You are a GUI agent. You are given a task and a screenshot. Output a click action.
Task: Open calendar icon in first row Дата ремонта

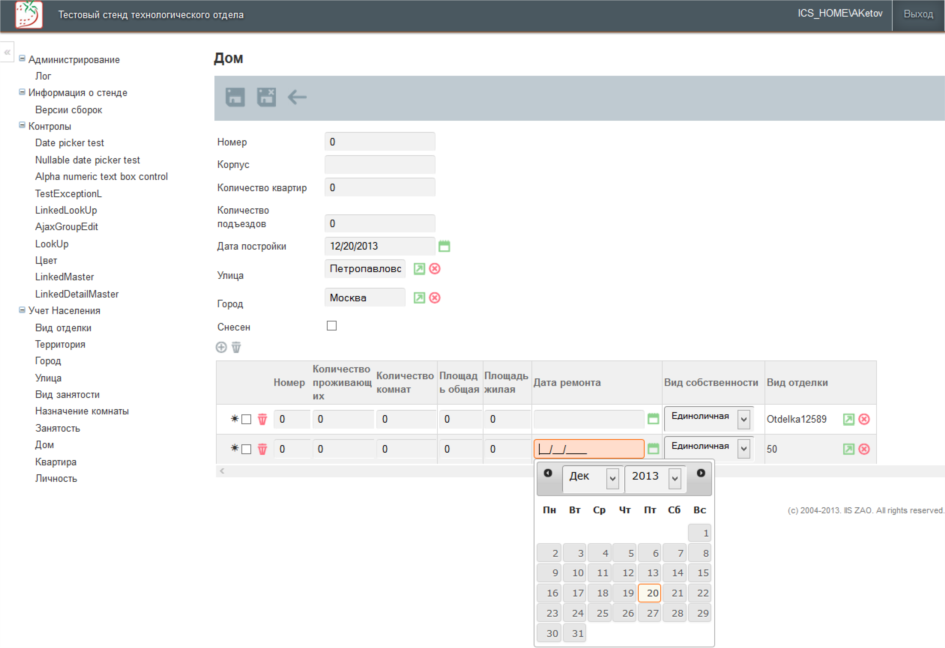coord(653,419)
